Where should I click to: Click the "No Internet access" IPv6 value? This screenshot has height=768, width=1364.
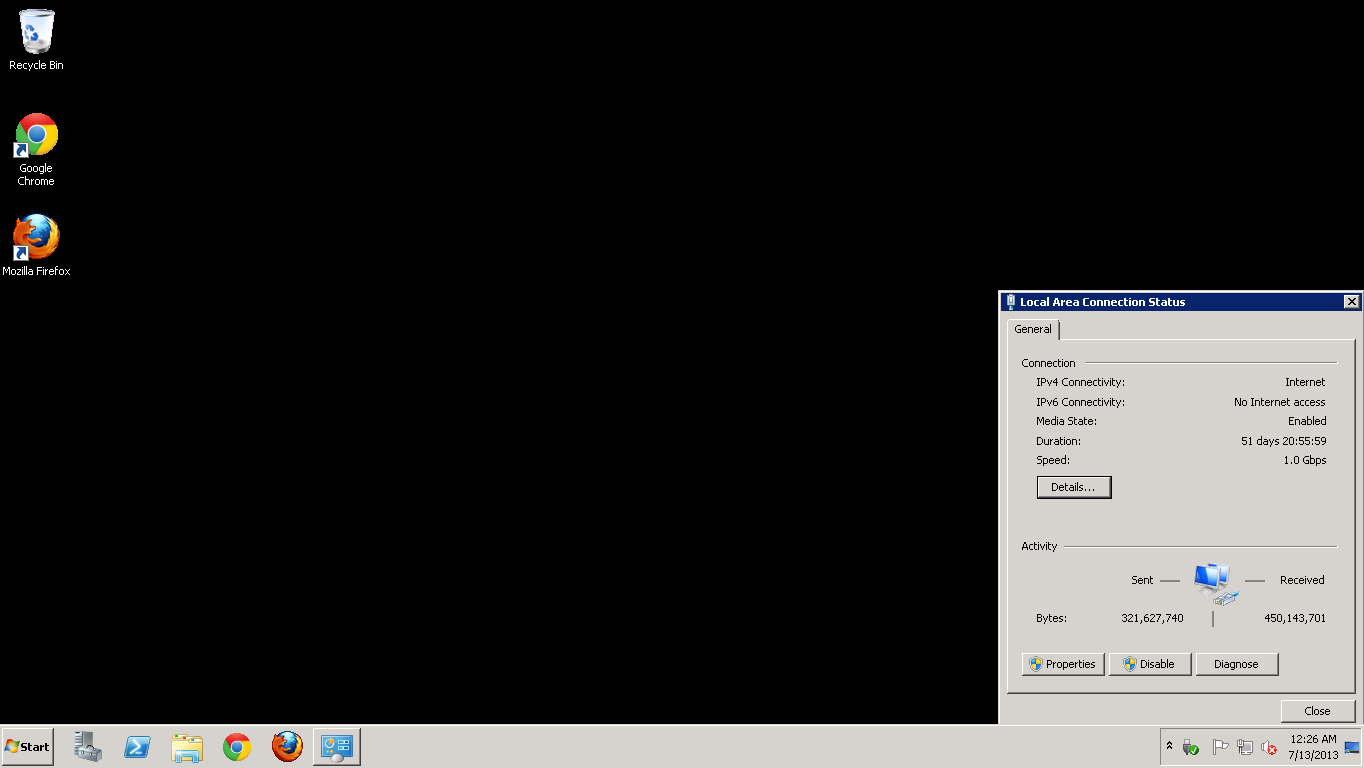[x=1280, y=402]
